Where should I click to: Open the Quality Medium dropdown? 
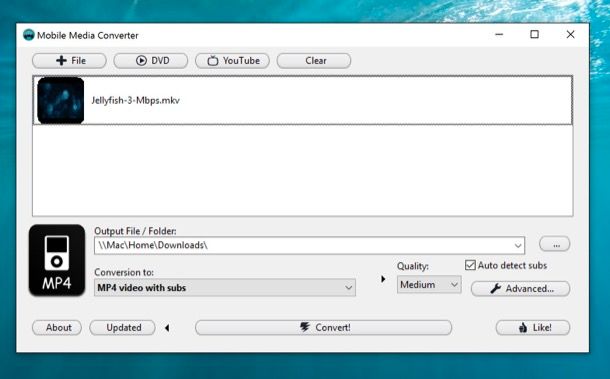pos(429,285)
